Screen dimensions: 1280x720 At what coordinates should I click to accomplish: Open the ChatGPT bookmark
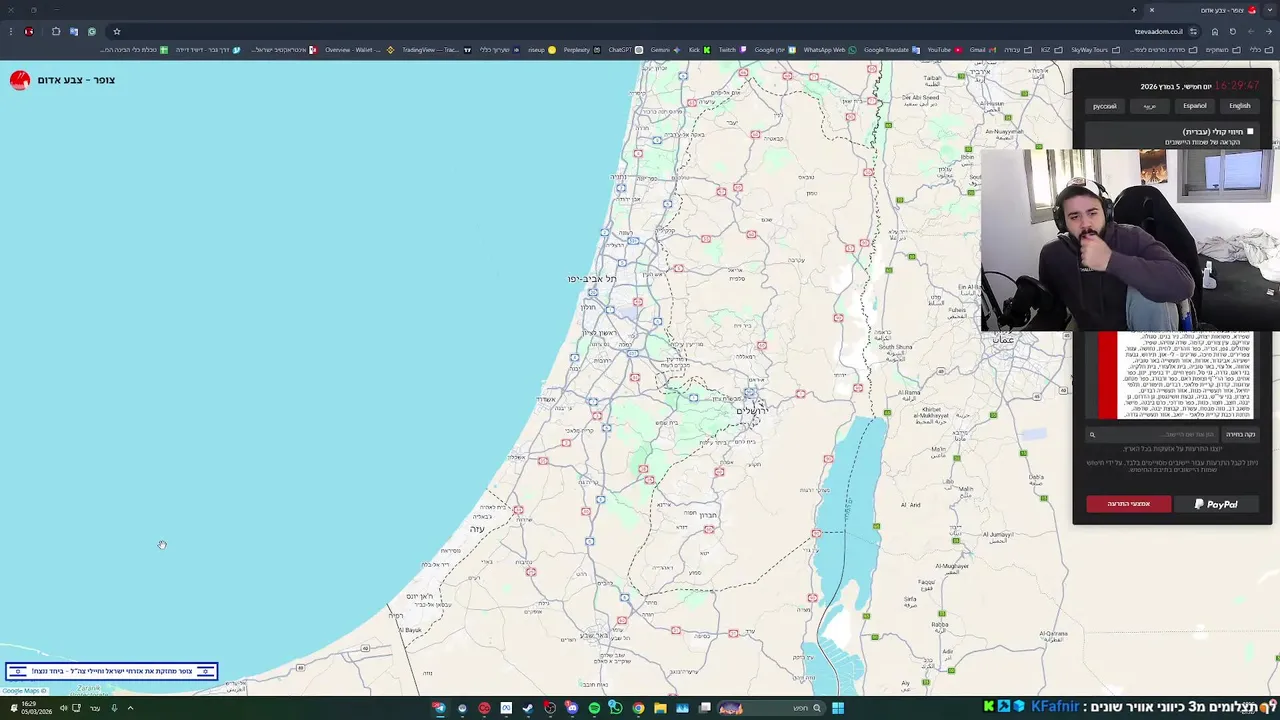(x=625, y=50)
